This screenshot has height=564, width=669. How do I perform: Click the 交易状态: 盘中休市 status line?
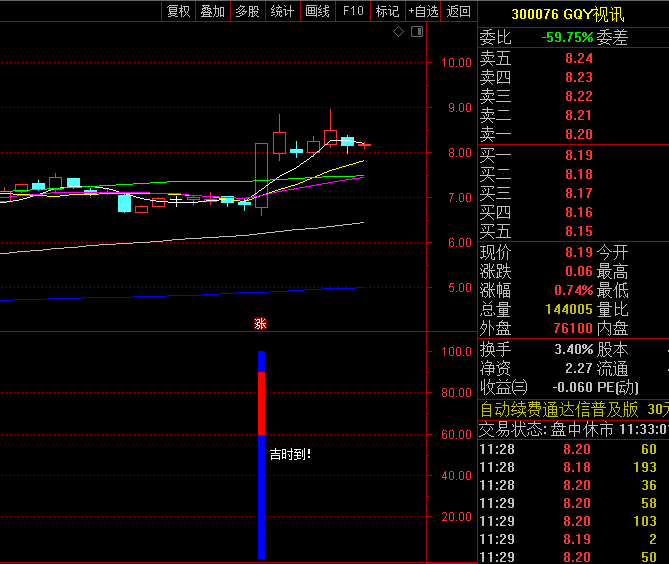[574, 429]
